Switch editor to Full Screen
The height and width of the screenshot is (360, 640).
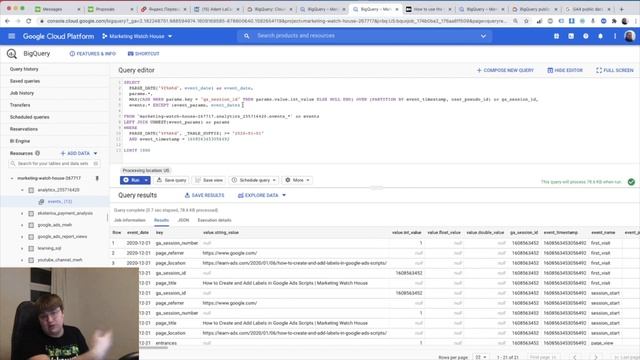click(x=615, y=70)
